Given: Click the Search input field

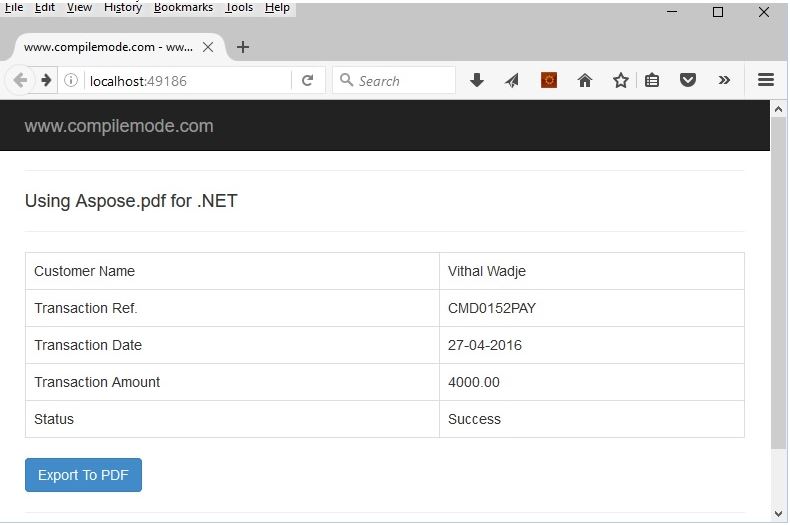Looking at the screenshot, I should click(x=394, y=80).
